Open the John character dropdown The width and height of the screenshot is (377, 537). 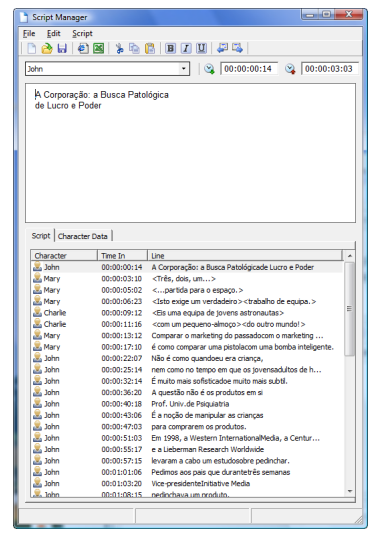point(184,69)
